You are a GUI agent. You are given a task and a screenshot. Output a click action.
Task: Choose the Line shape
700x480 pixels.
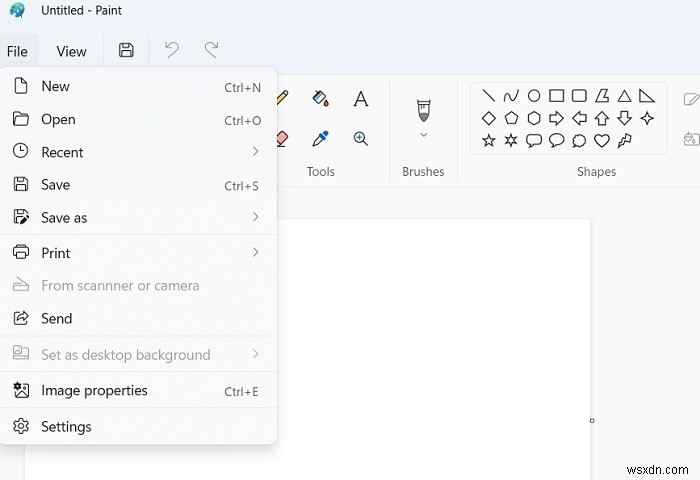[489, 96]
